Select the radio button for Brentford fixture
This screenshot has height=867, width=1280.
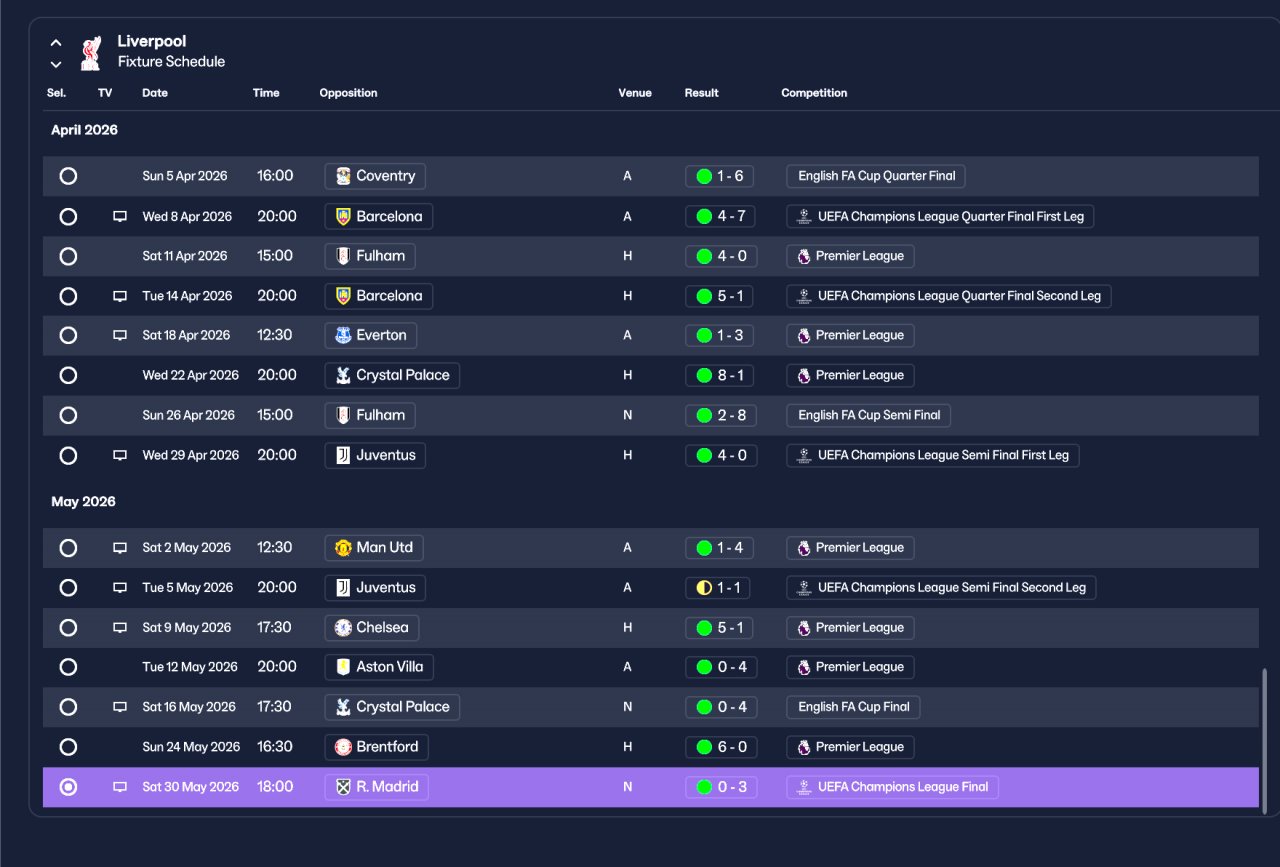68,747
